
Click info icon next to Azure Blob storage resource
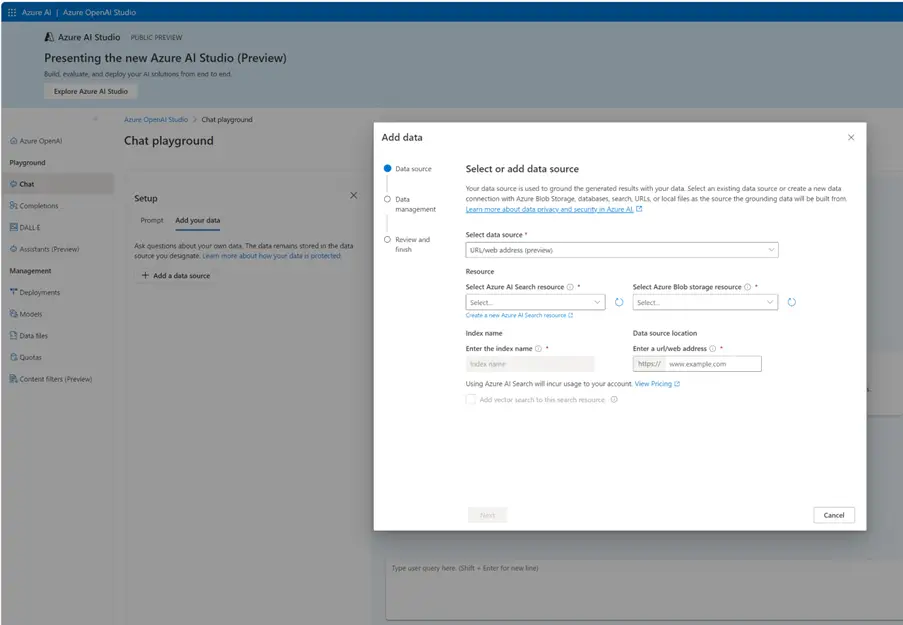[x=748, y=287]
